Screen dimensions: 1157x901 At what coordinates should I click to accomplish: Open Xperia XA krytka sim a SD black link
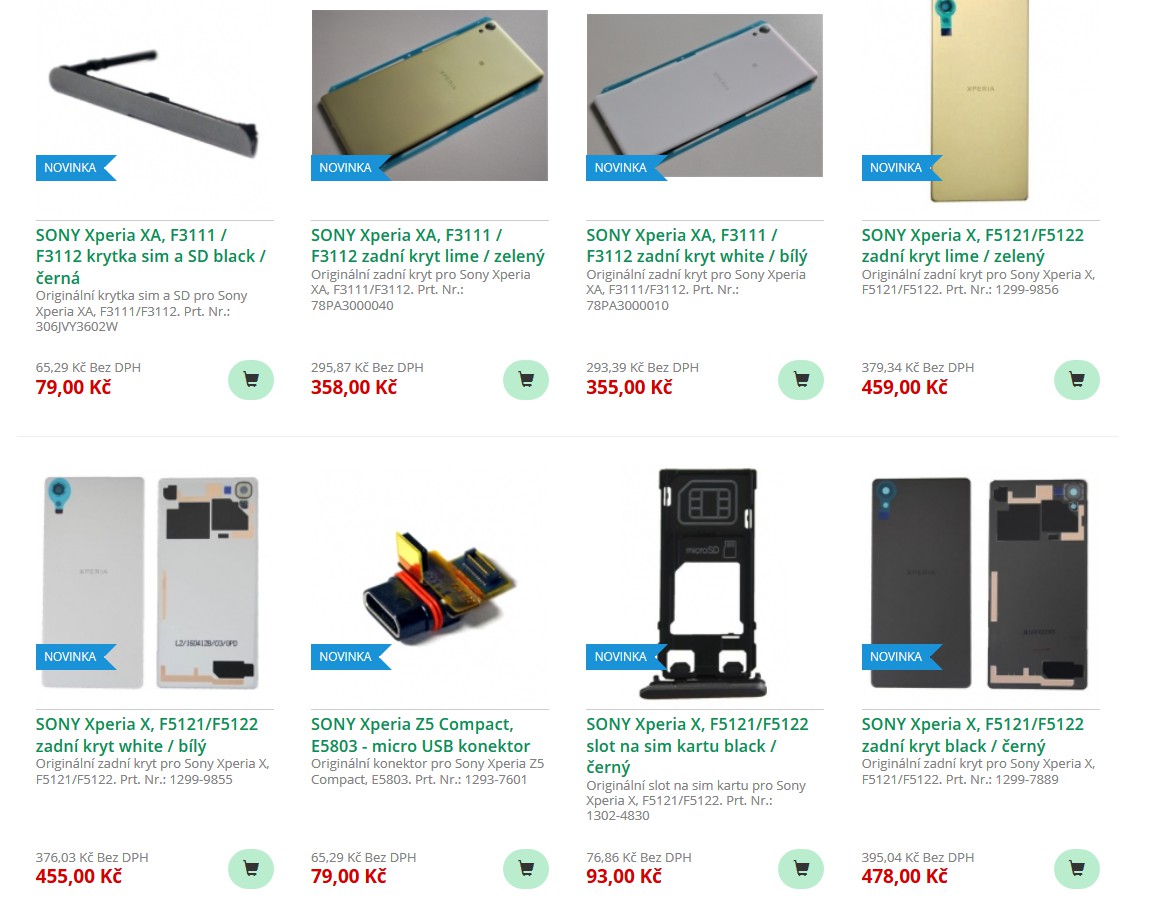(151, 256)
